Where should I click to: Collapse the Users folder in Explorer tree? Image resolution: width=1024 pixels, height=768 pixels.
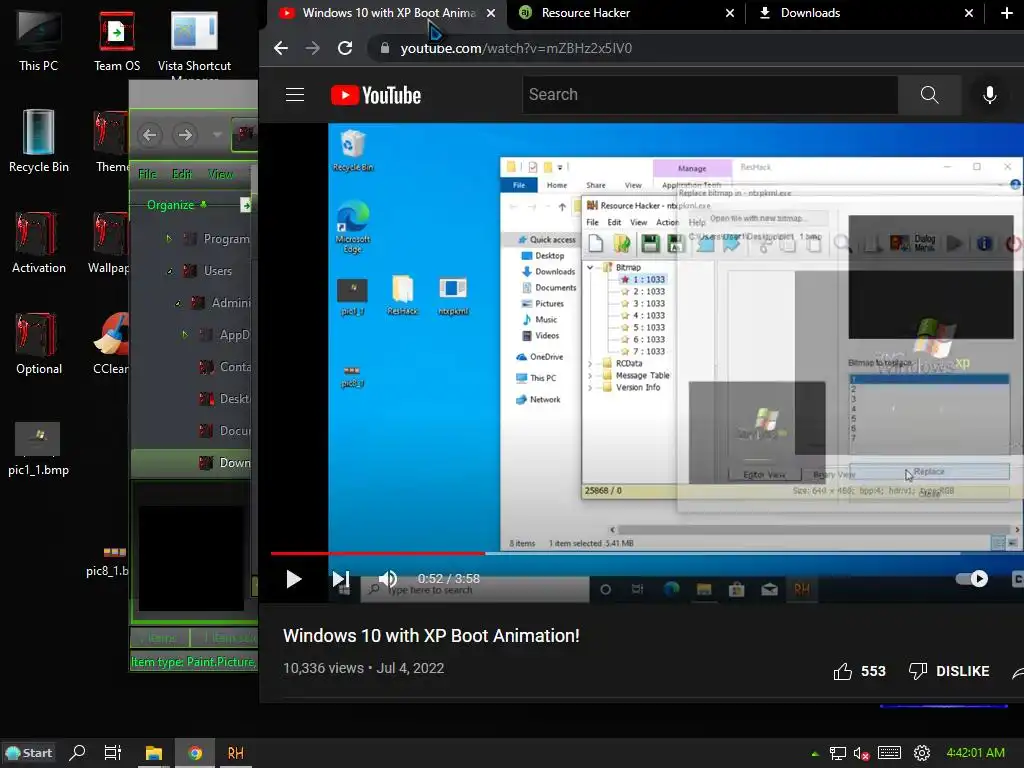(170, 271)
